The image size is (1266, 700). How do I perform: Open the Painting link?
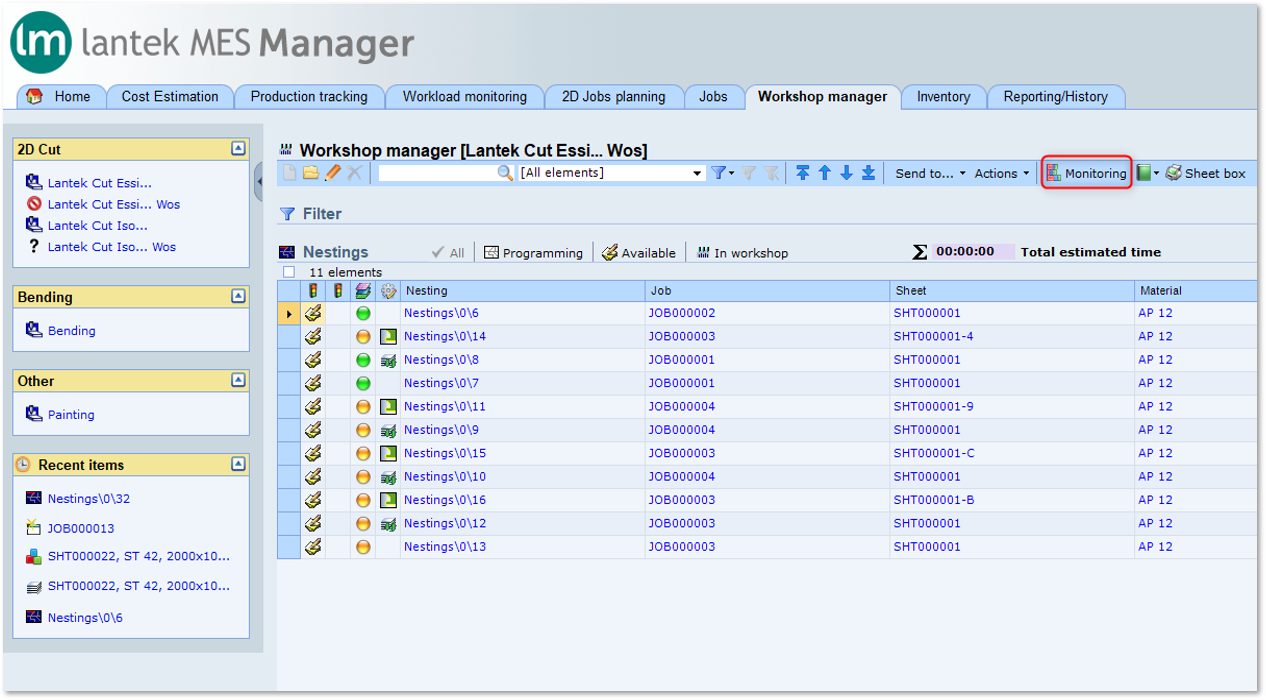tap(71, 415)
